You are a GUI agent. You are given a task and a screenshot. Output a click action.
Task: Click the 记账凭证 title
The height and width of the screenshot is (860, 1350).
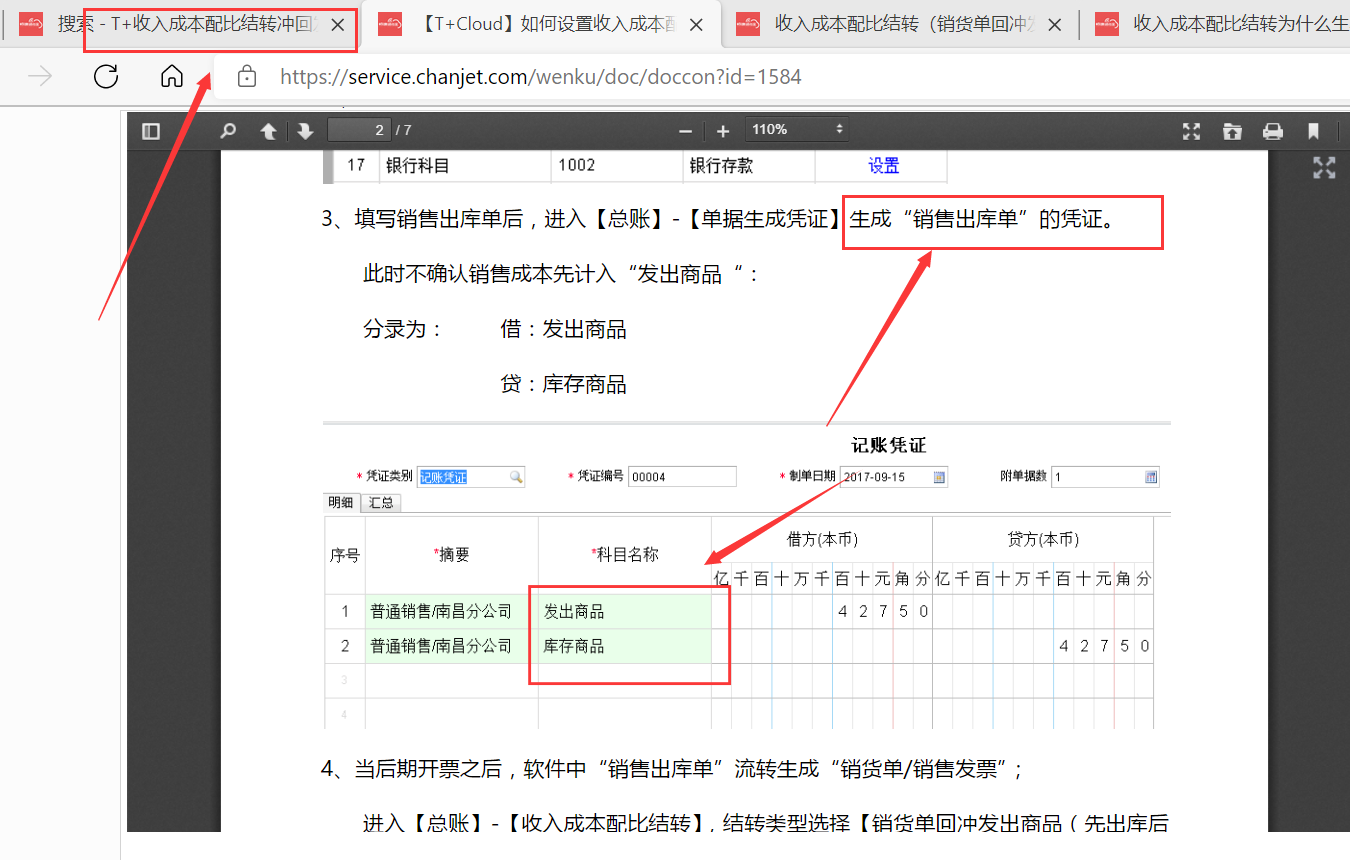[889, 445]
